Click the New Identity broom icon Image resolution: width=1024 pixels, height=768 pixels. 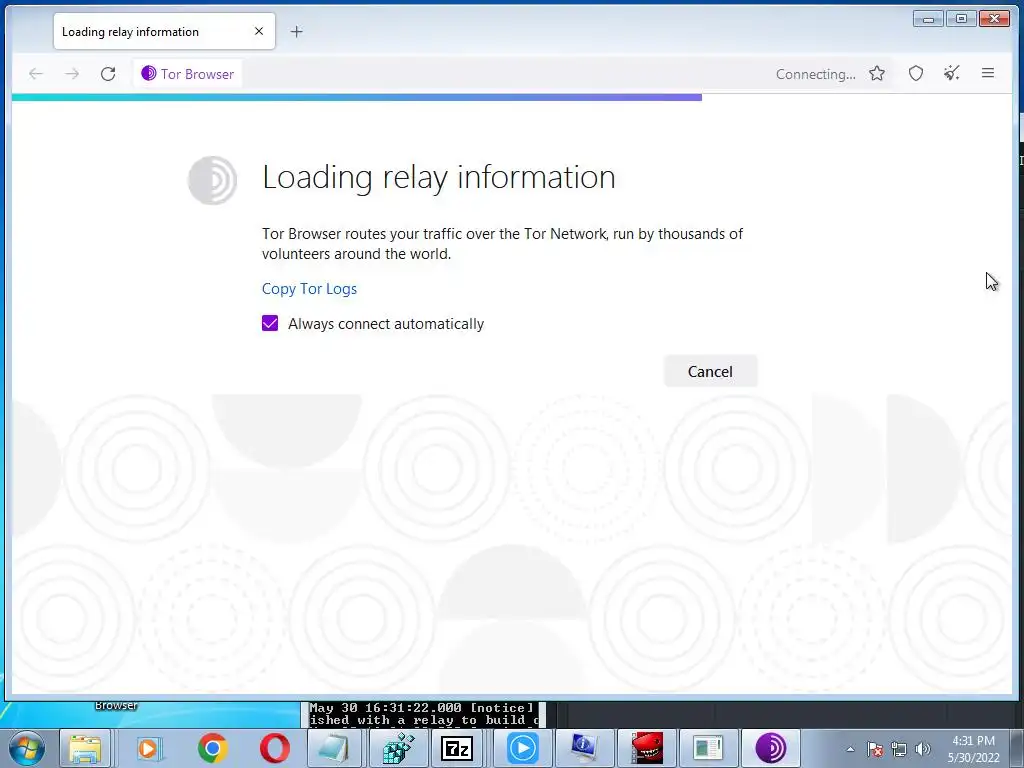(x=952, y=73)
